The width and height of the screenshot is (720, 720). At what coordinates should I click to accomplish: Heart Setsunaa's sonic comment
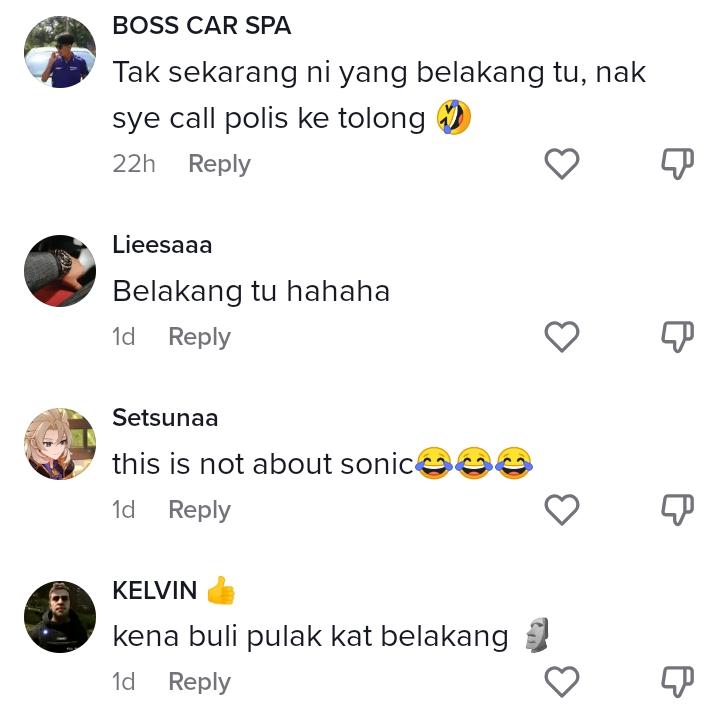point(562,510)
